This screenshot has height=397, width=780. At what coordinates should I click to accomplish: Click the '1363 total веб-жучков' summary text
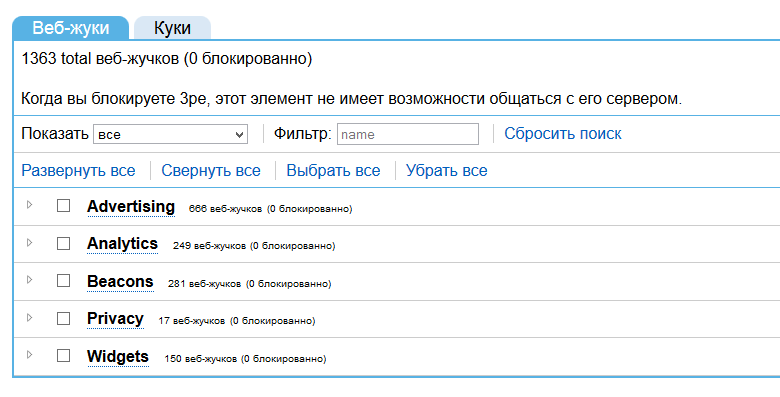click(100, 59)
